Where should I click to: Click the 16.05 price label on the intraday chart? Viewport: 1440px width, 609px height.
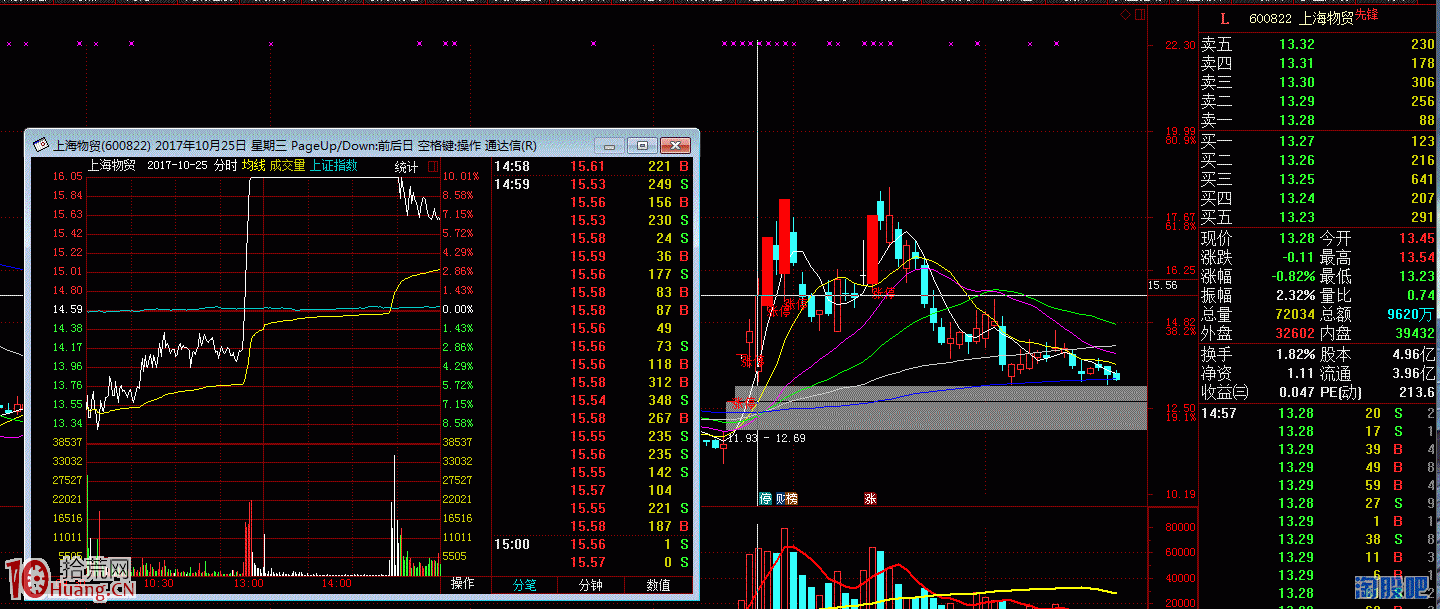(x=68, y=176)
